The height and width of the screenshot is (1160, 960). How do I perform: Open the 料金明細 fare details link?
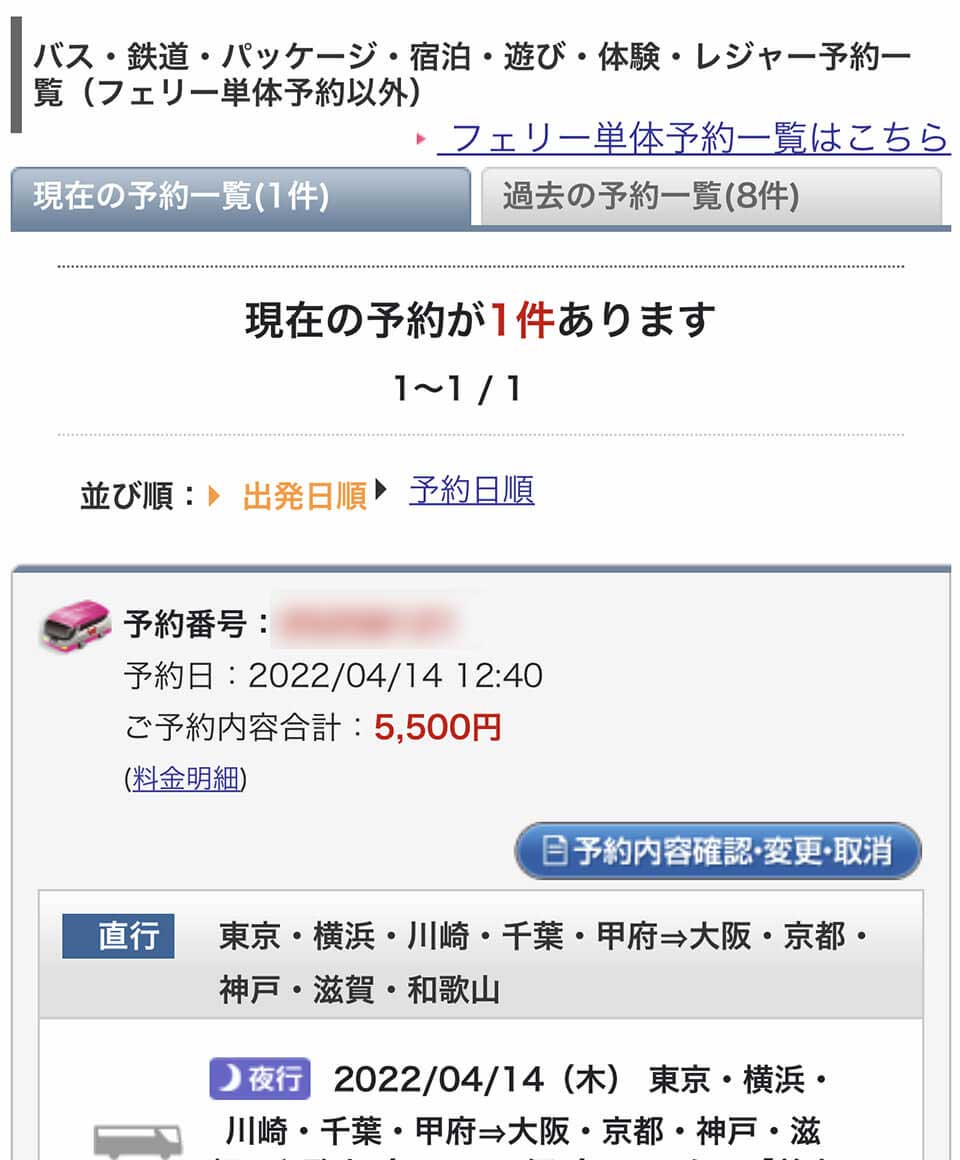click(x=186, y=778)
